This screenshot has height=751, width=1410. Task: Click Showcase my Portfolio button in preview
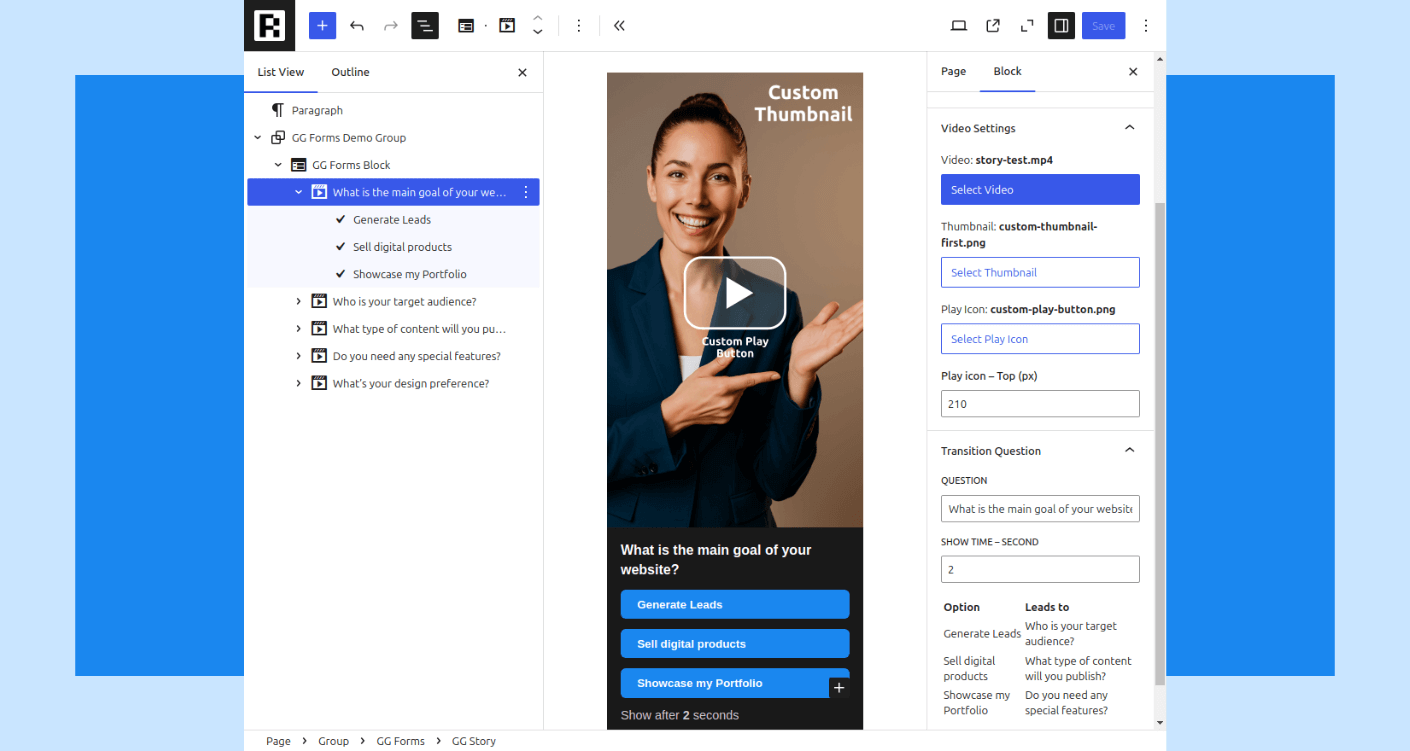pyautogui.click(x=735, y=683)
